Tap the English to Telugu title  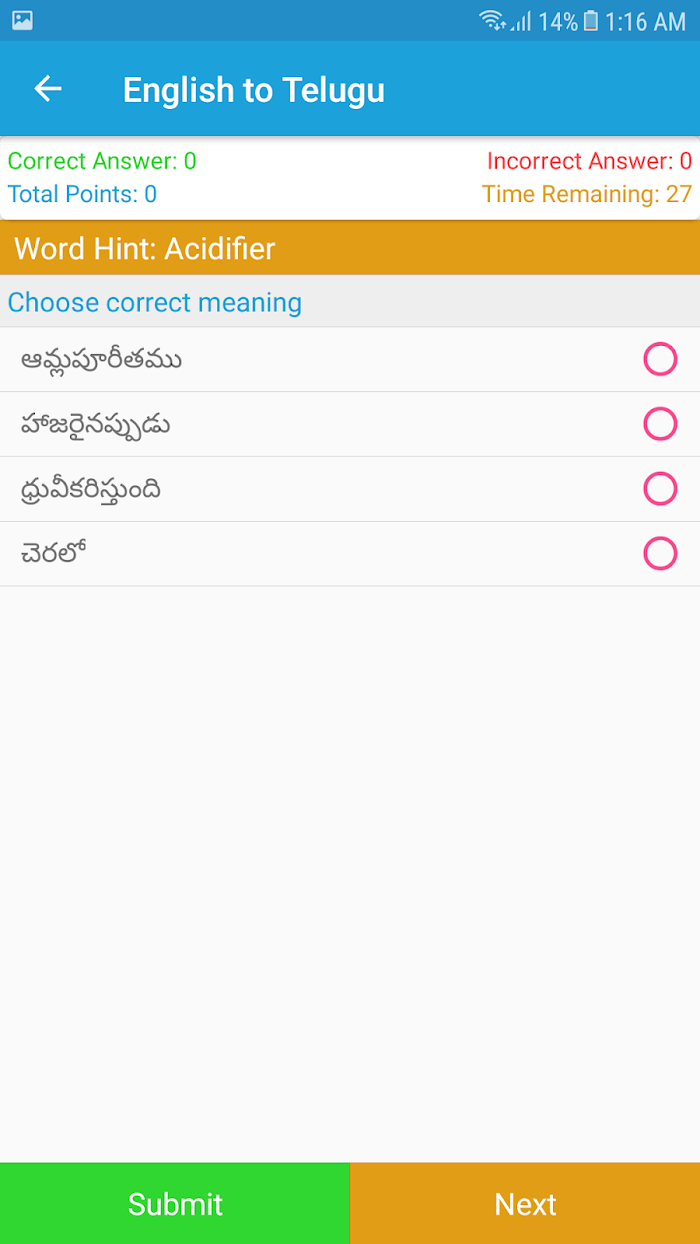point(254,90)
